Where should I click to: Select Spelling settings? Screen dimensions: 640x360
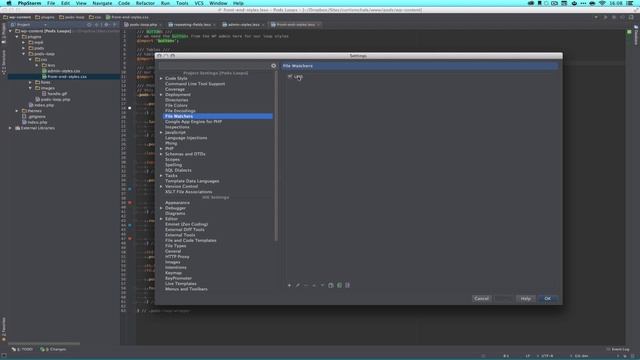[173, 165]
